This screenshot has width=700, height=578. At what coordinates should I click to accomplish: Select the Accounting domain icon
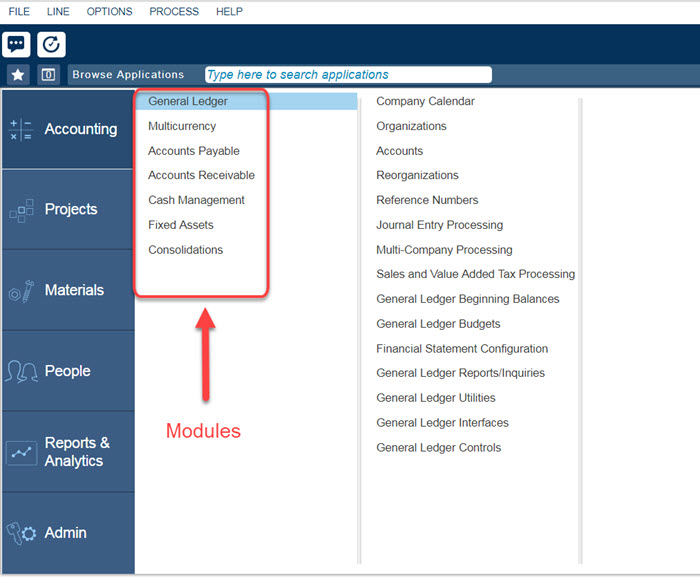pyautogui.click(x=21, y=130)
